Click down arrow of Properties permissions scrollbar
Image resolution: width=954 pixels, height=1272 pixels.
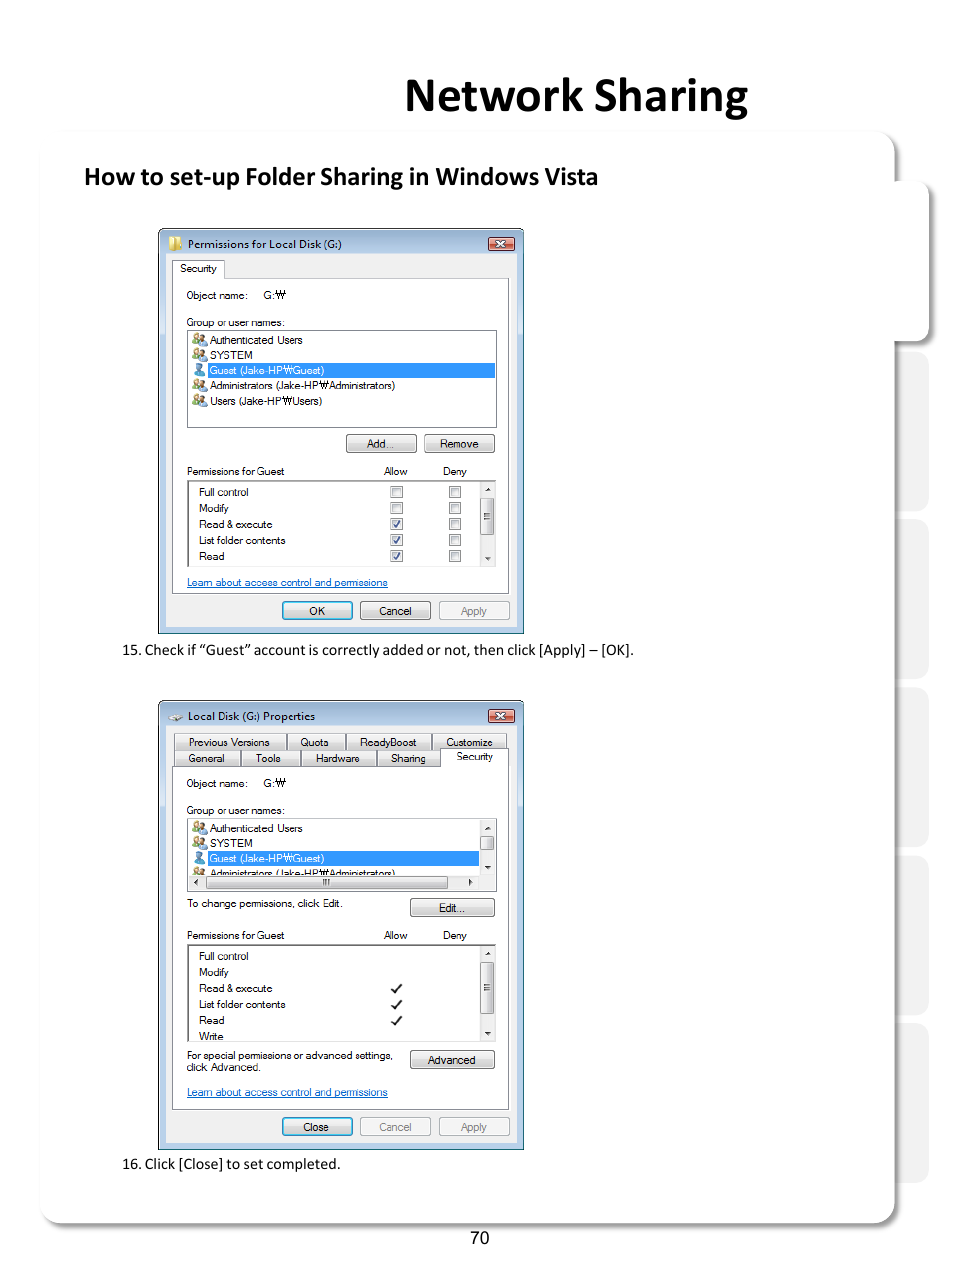(488, 1033)
